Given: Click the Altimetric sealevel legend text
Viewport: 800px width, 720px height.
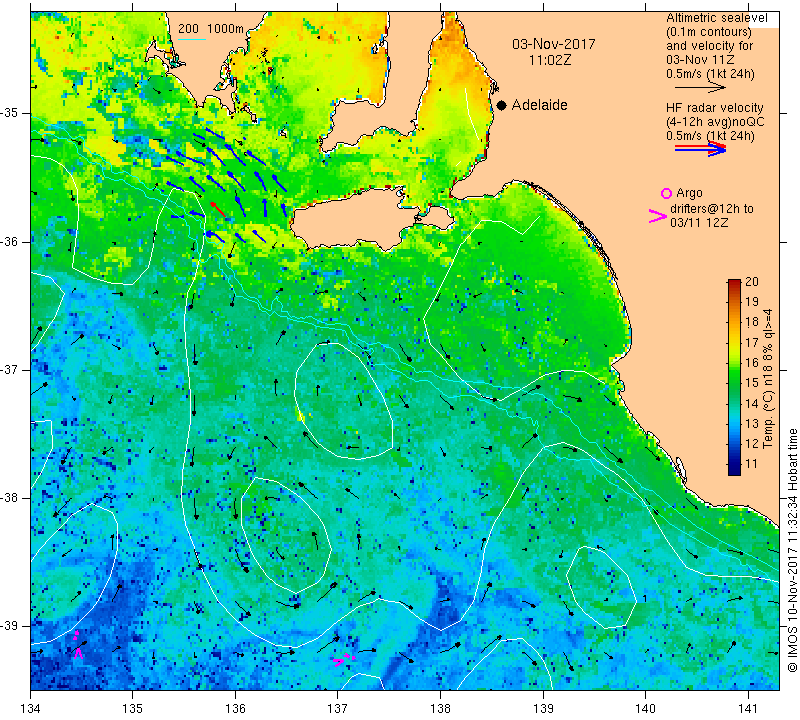Looking at the screenshot, I should [x=716, y=18].
